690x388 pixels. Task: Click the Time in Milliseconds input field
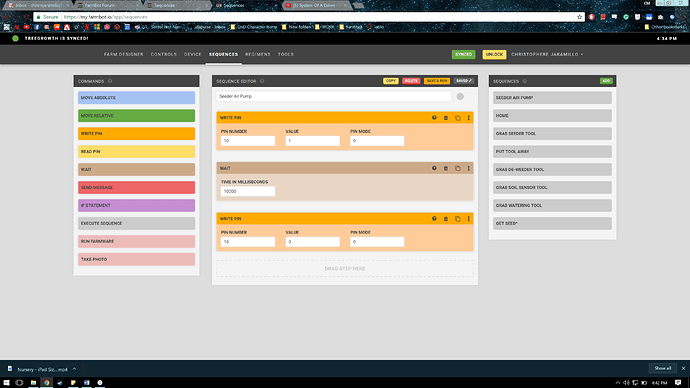tap(248, 191)
